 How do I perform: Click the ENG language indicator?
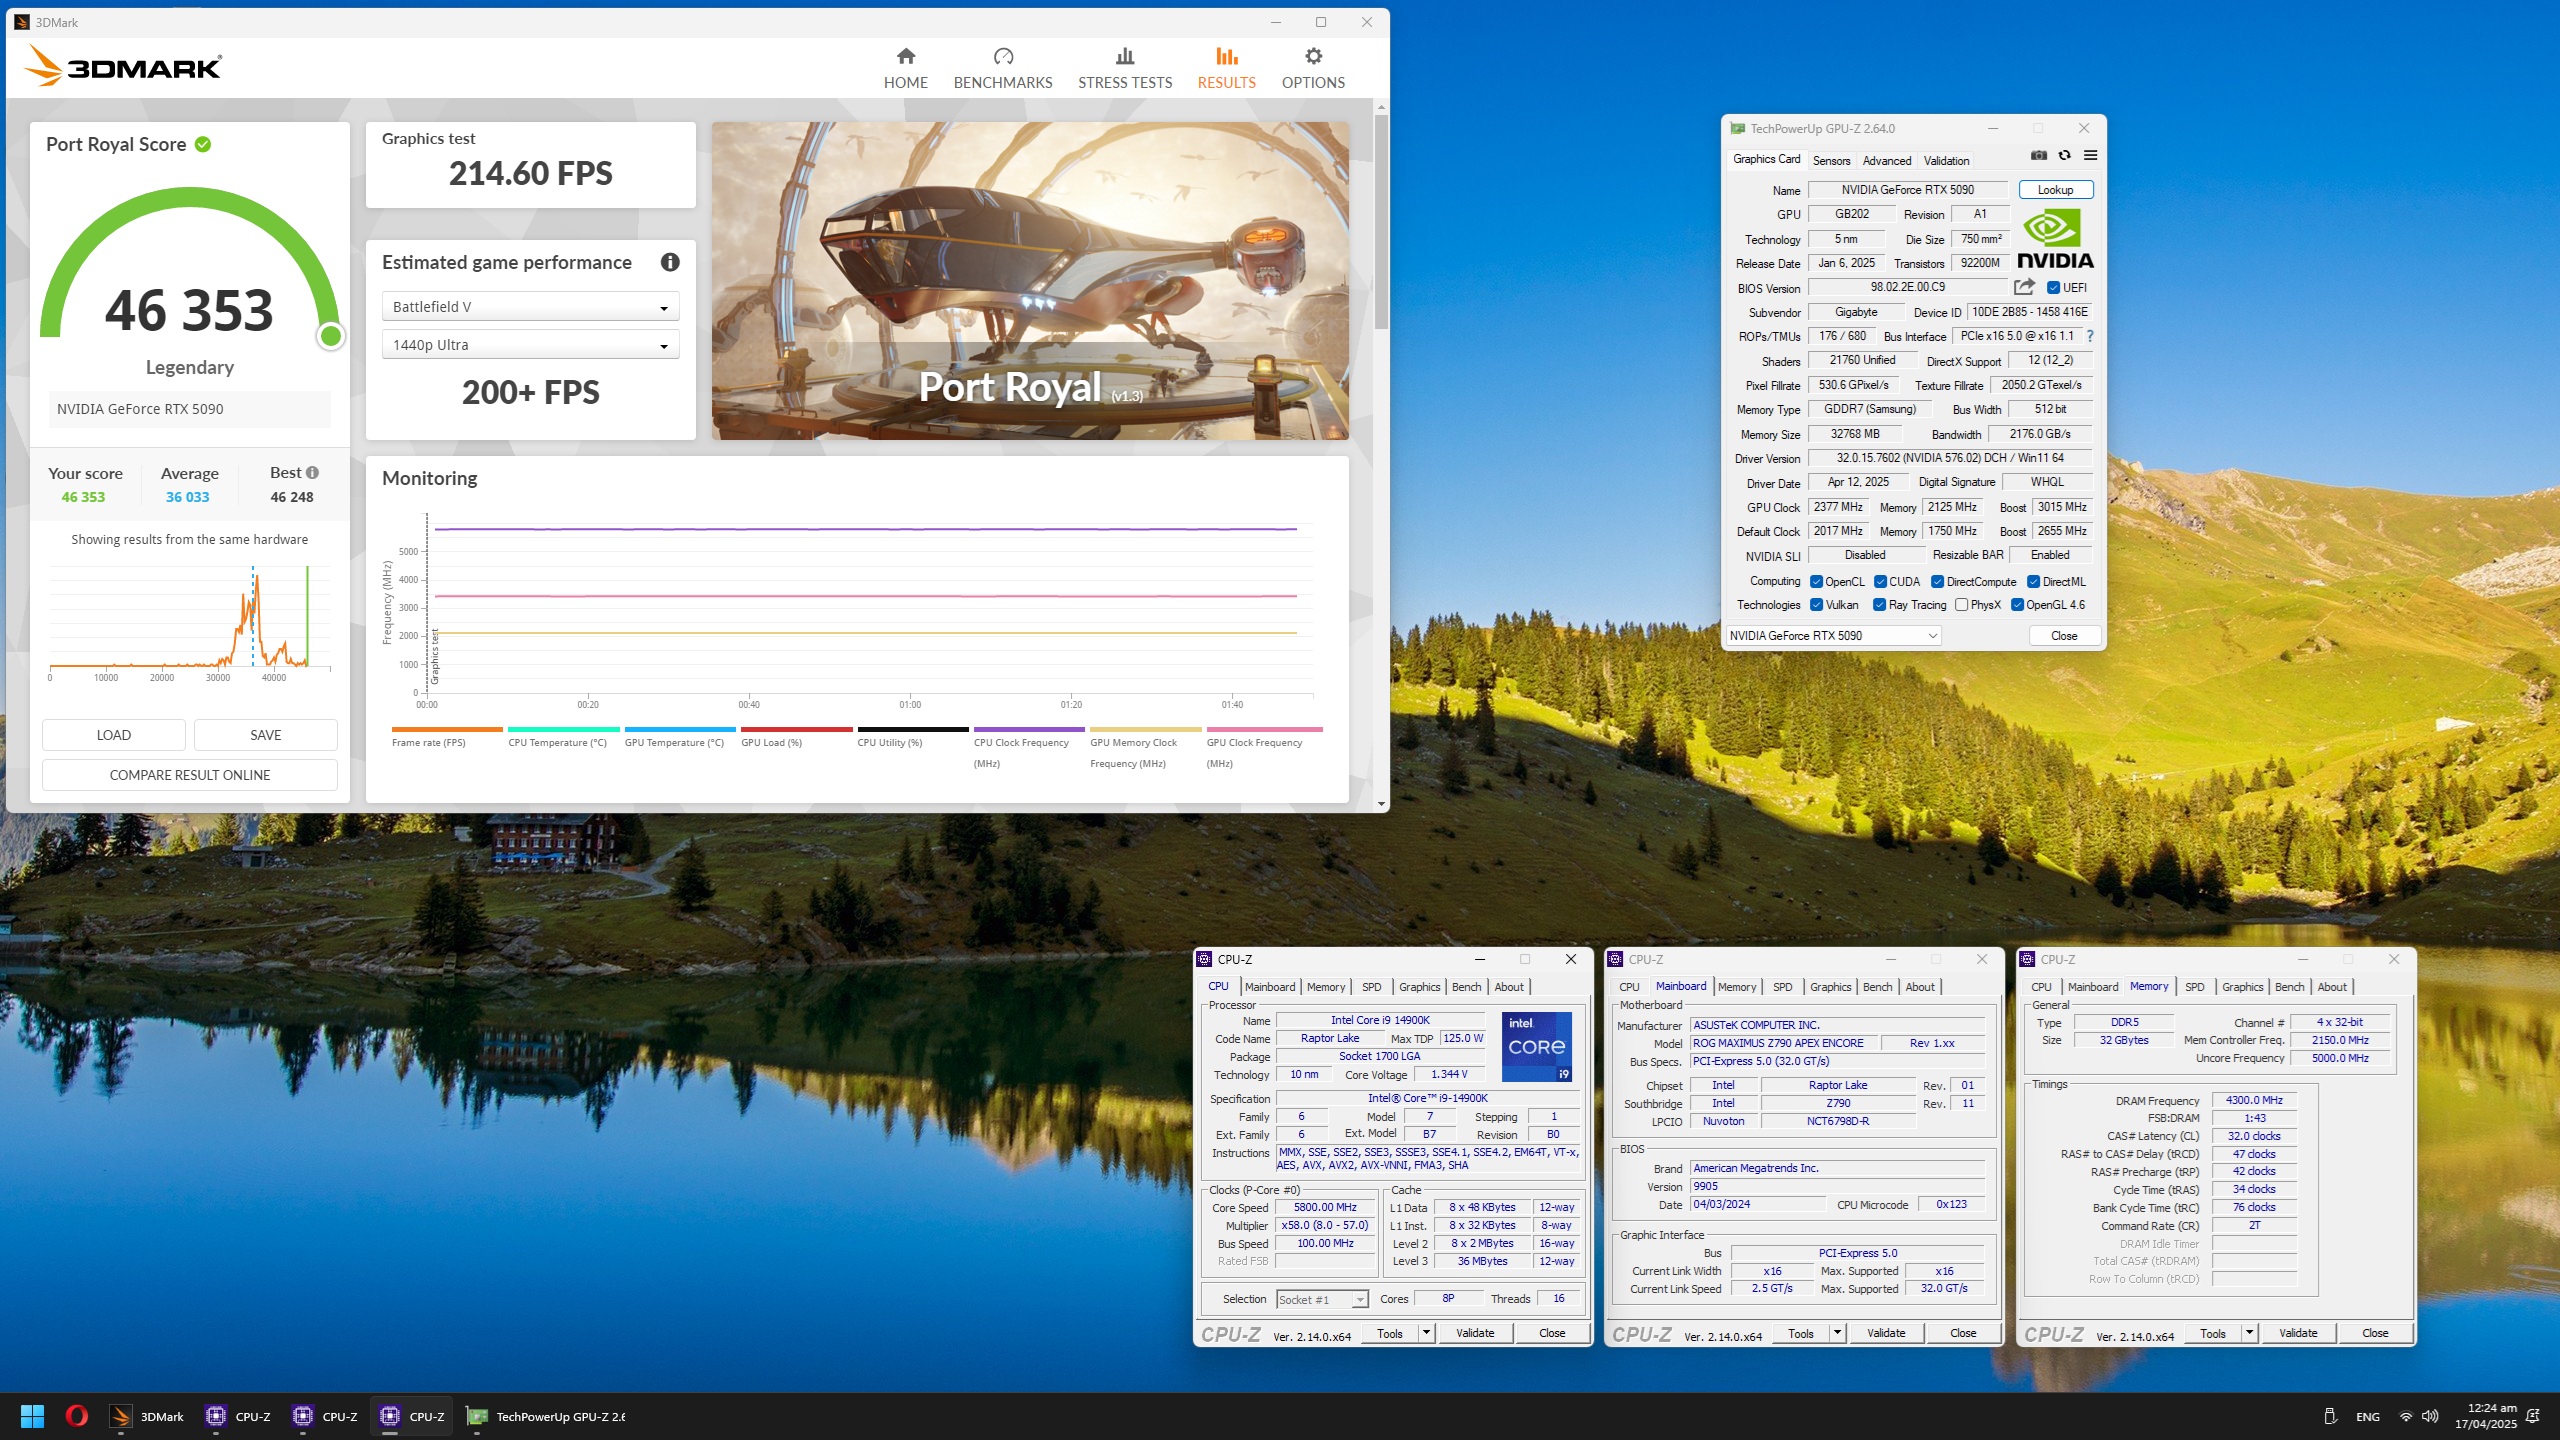pos(2367,1416)
